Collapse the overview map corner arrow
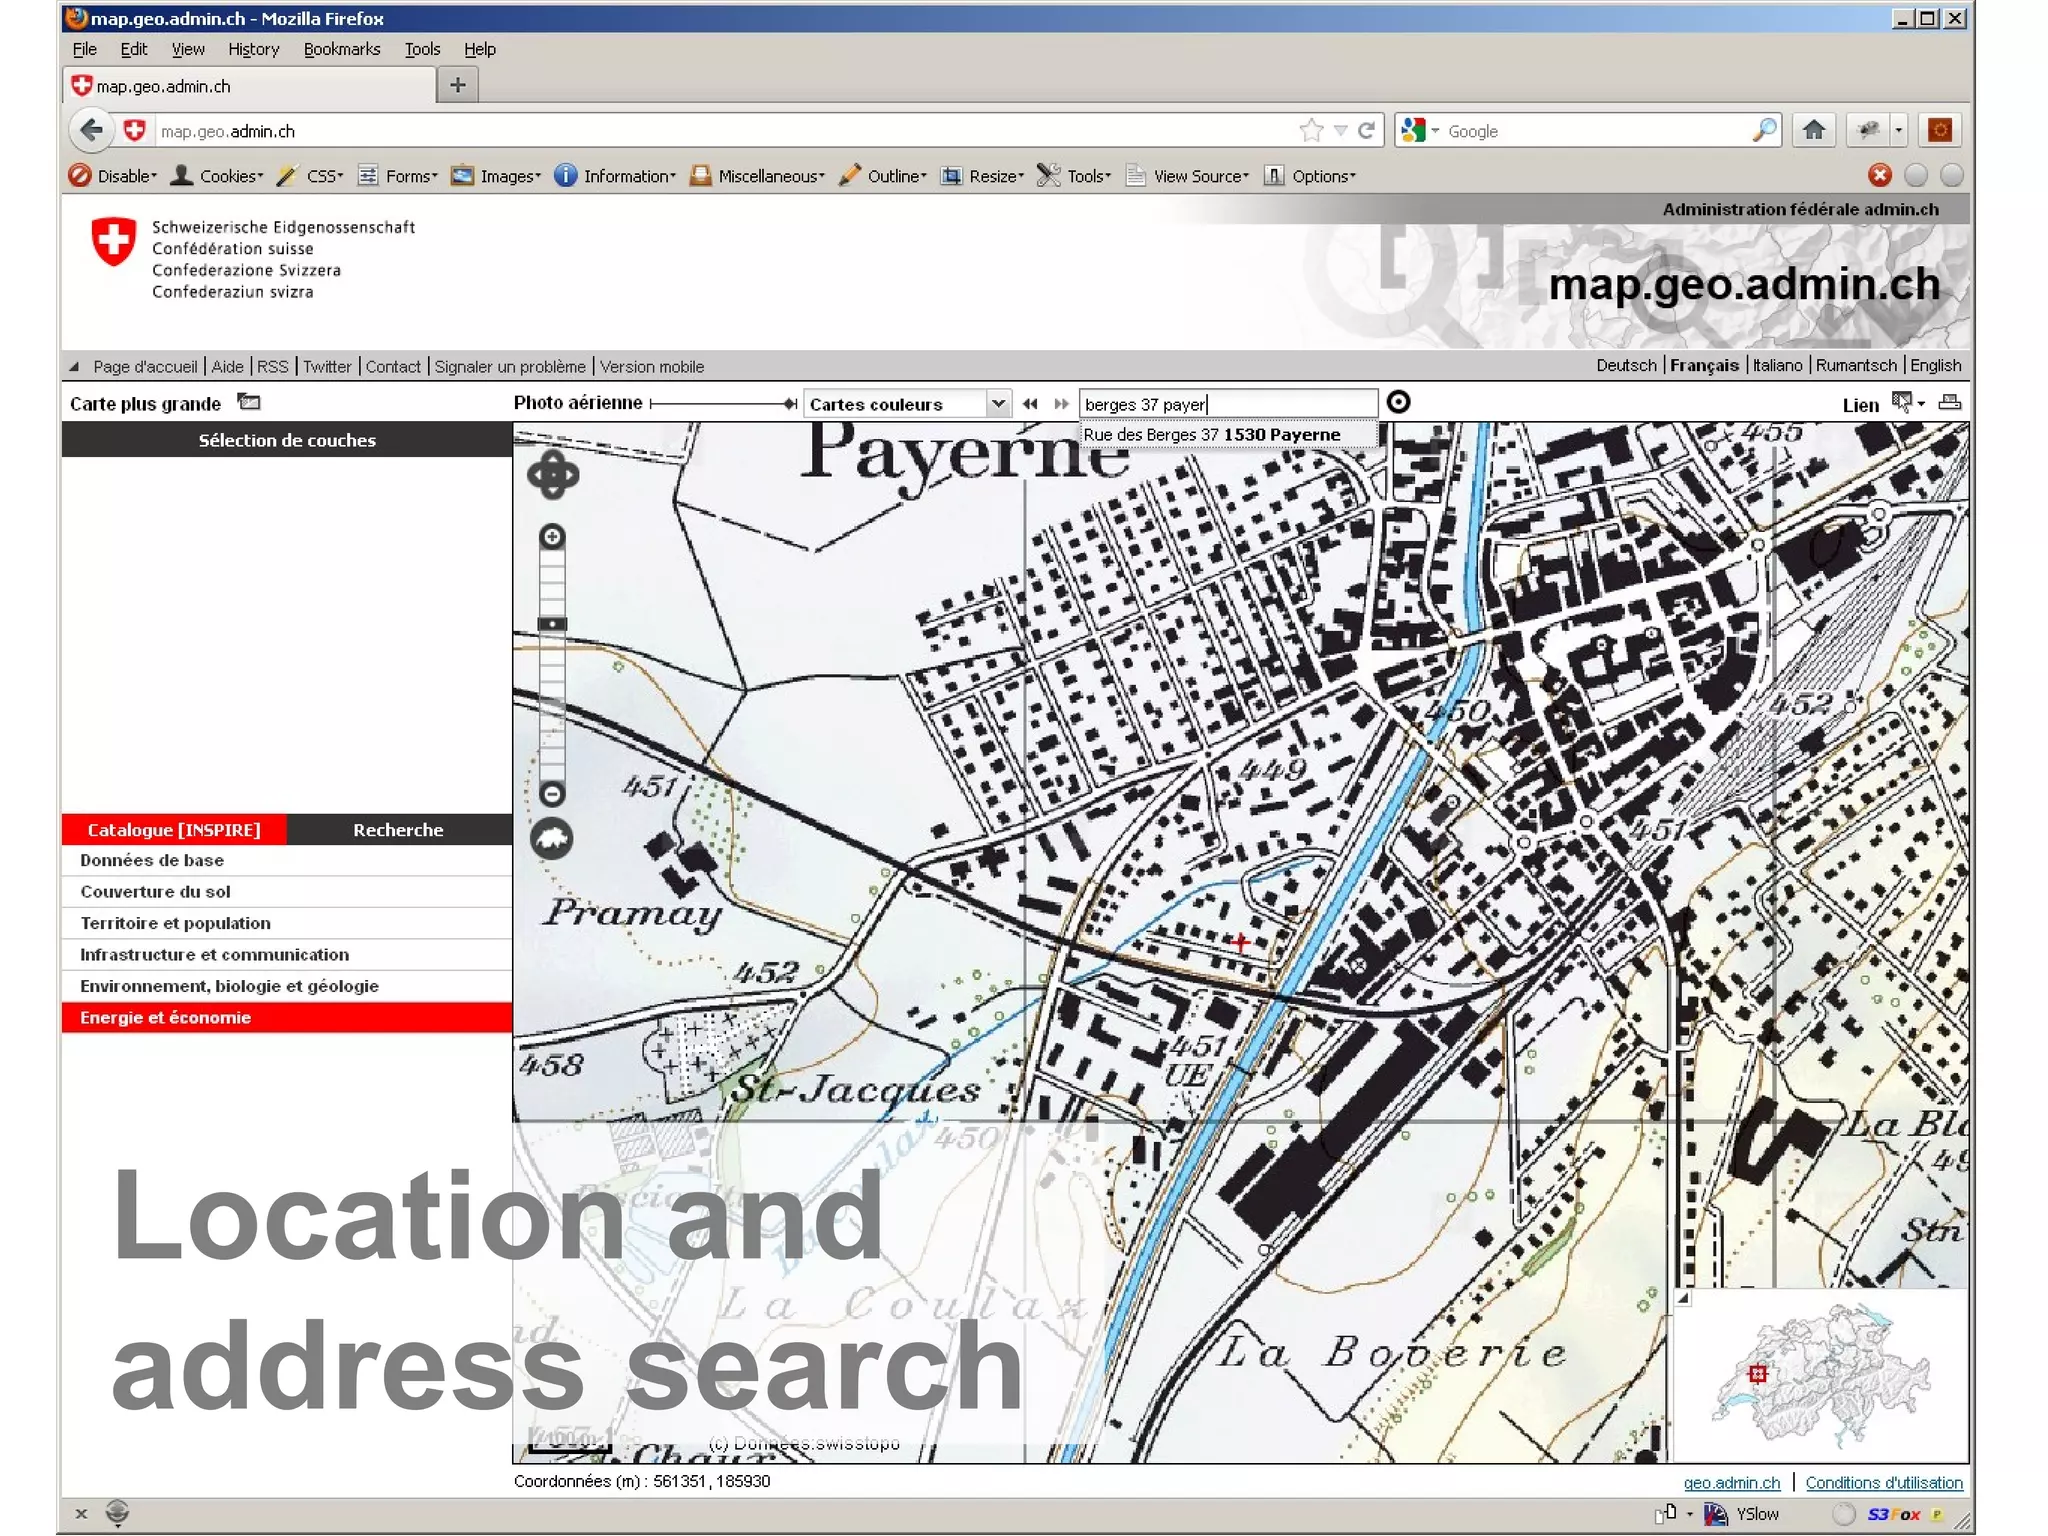Image resolution: width=2048 pixels, height=1536 pixels. pyautogui.click(x=1683, y=1298)
